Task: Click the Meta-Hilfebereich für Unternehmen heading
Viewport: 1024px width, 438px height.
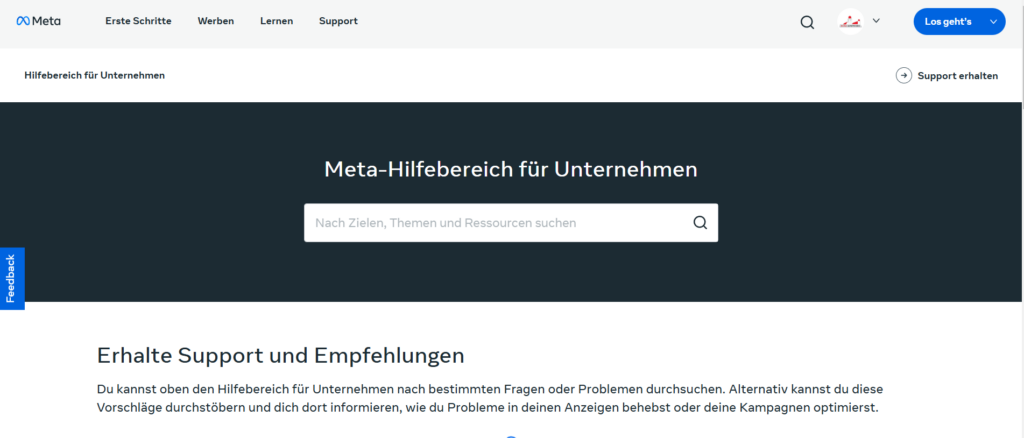Action: [x=511, y=170]
